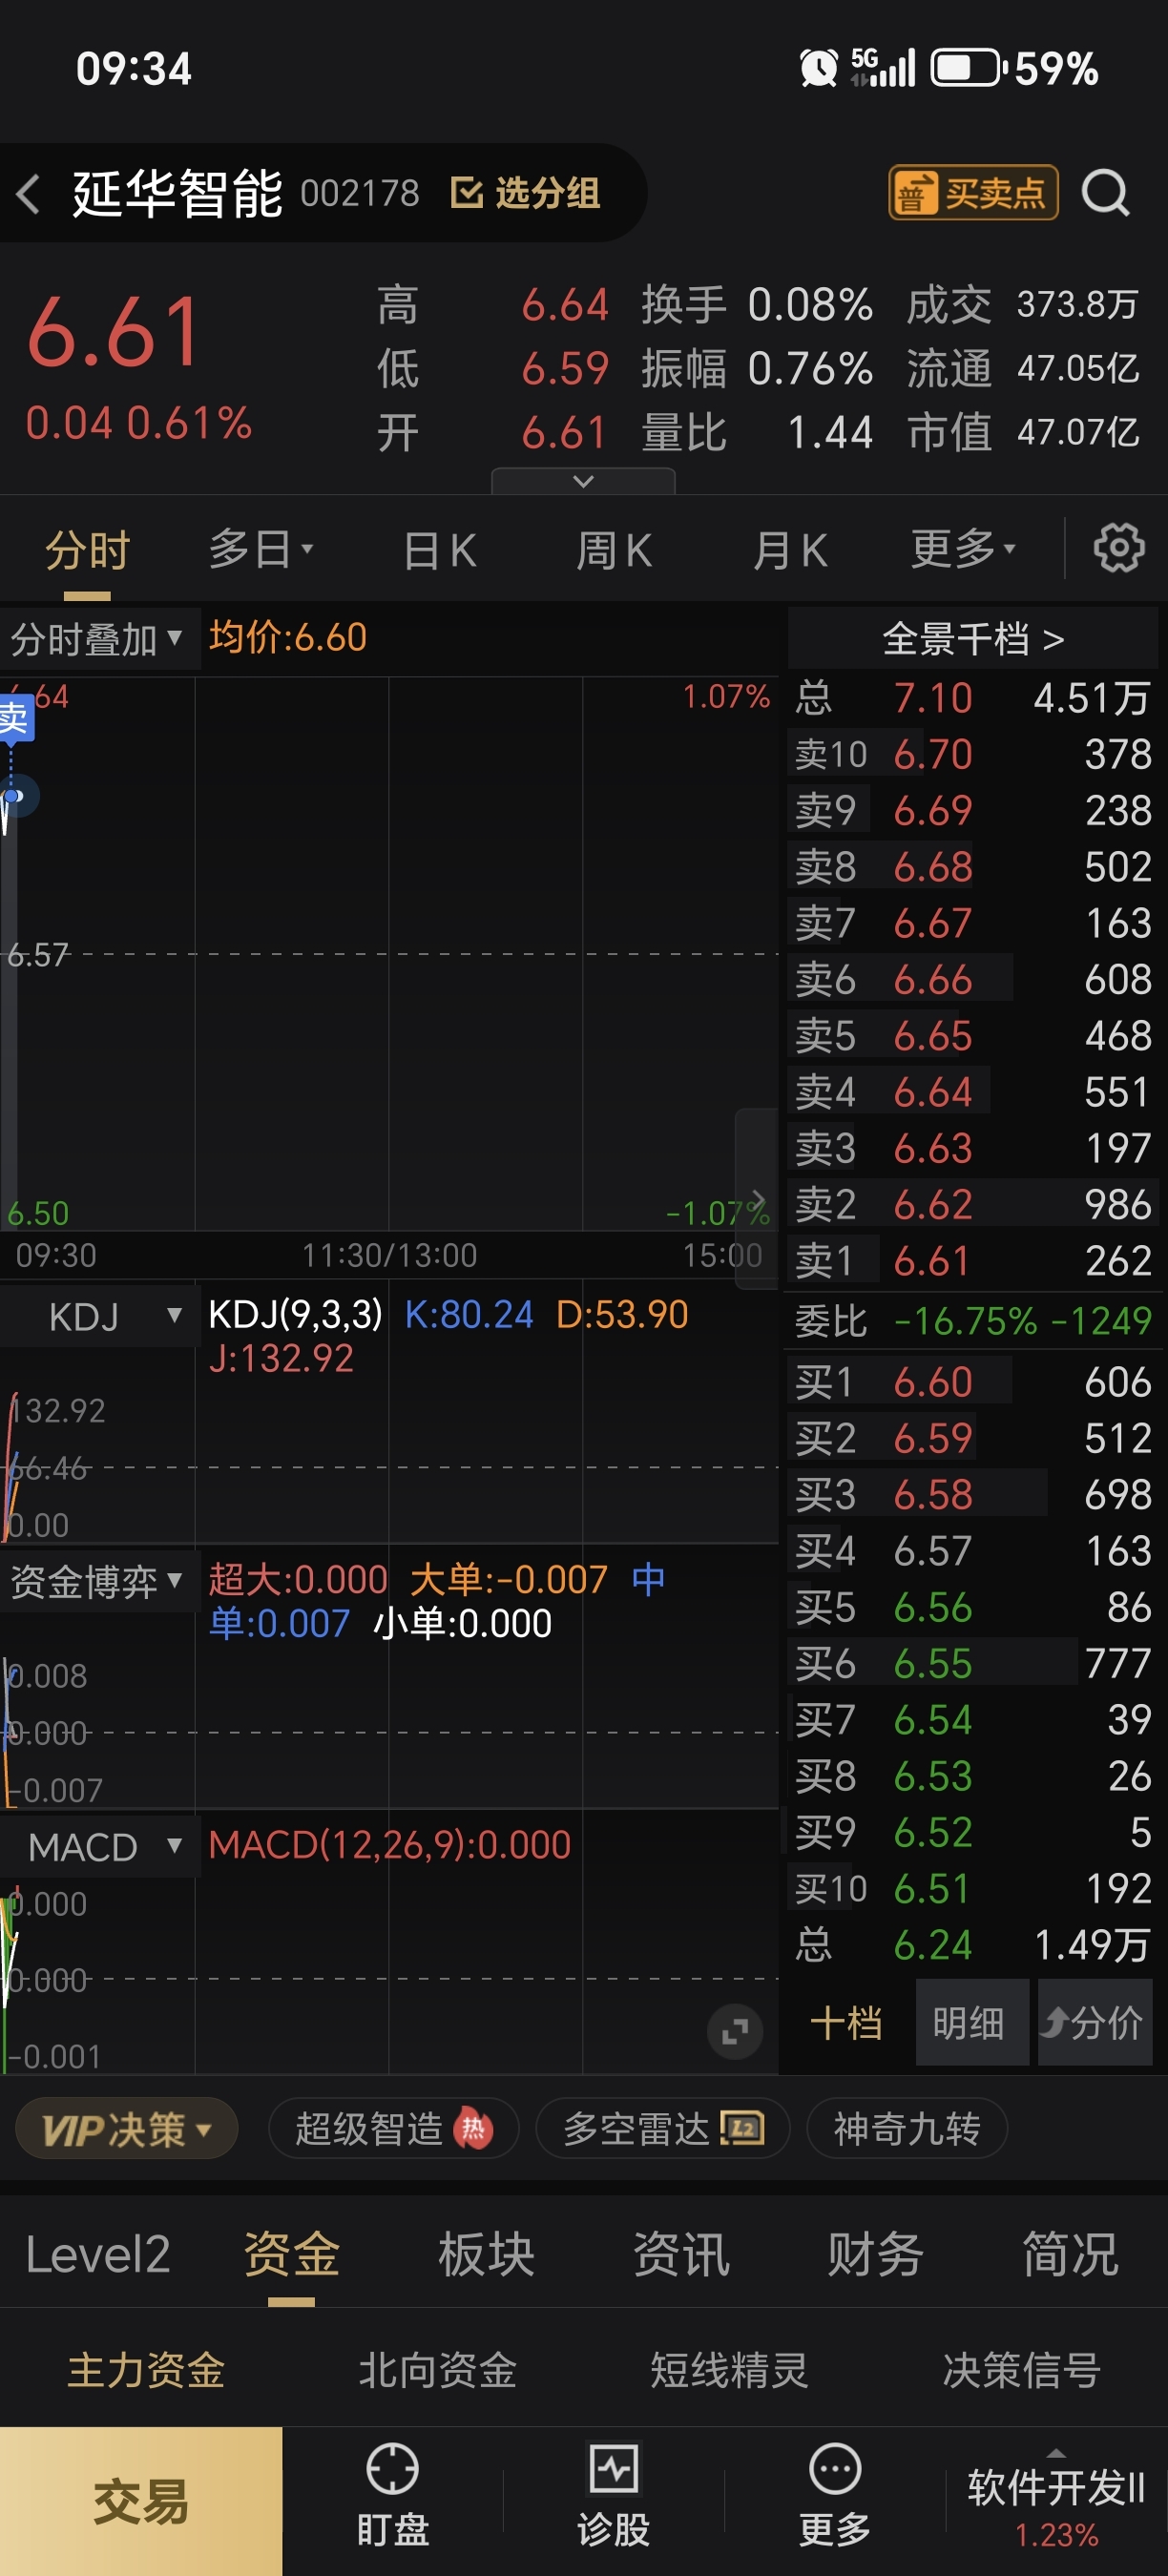Screen dimensions: 1168x2576
Task: Tap the stock code 002178
Action: (x=360, y=193)
